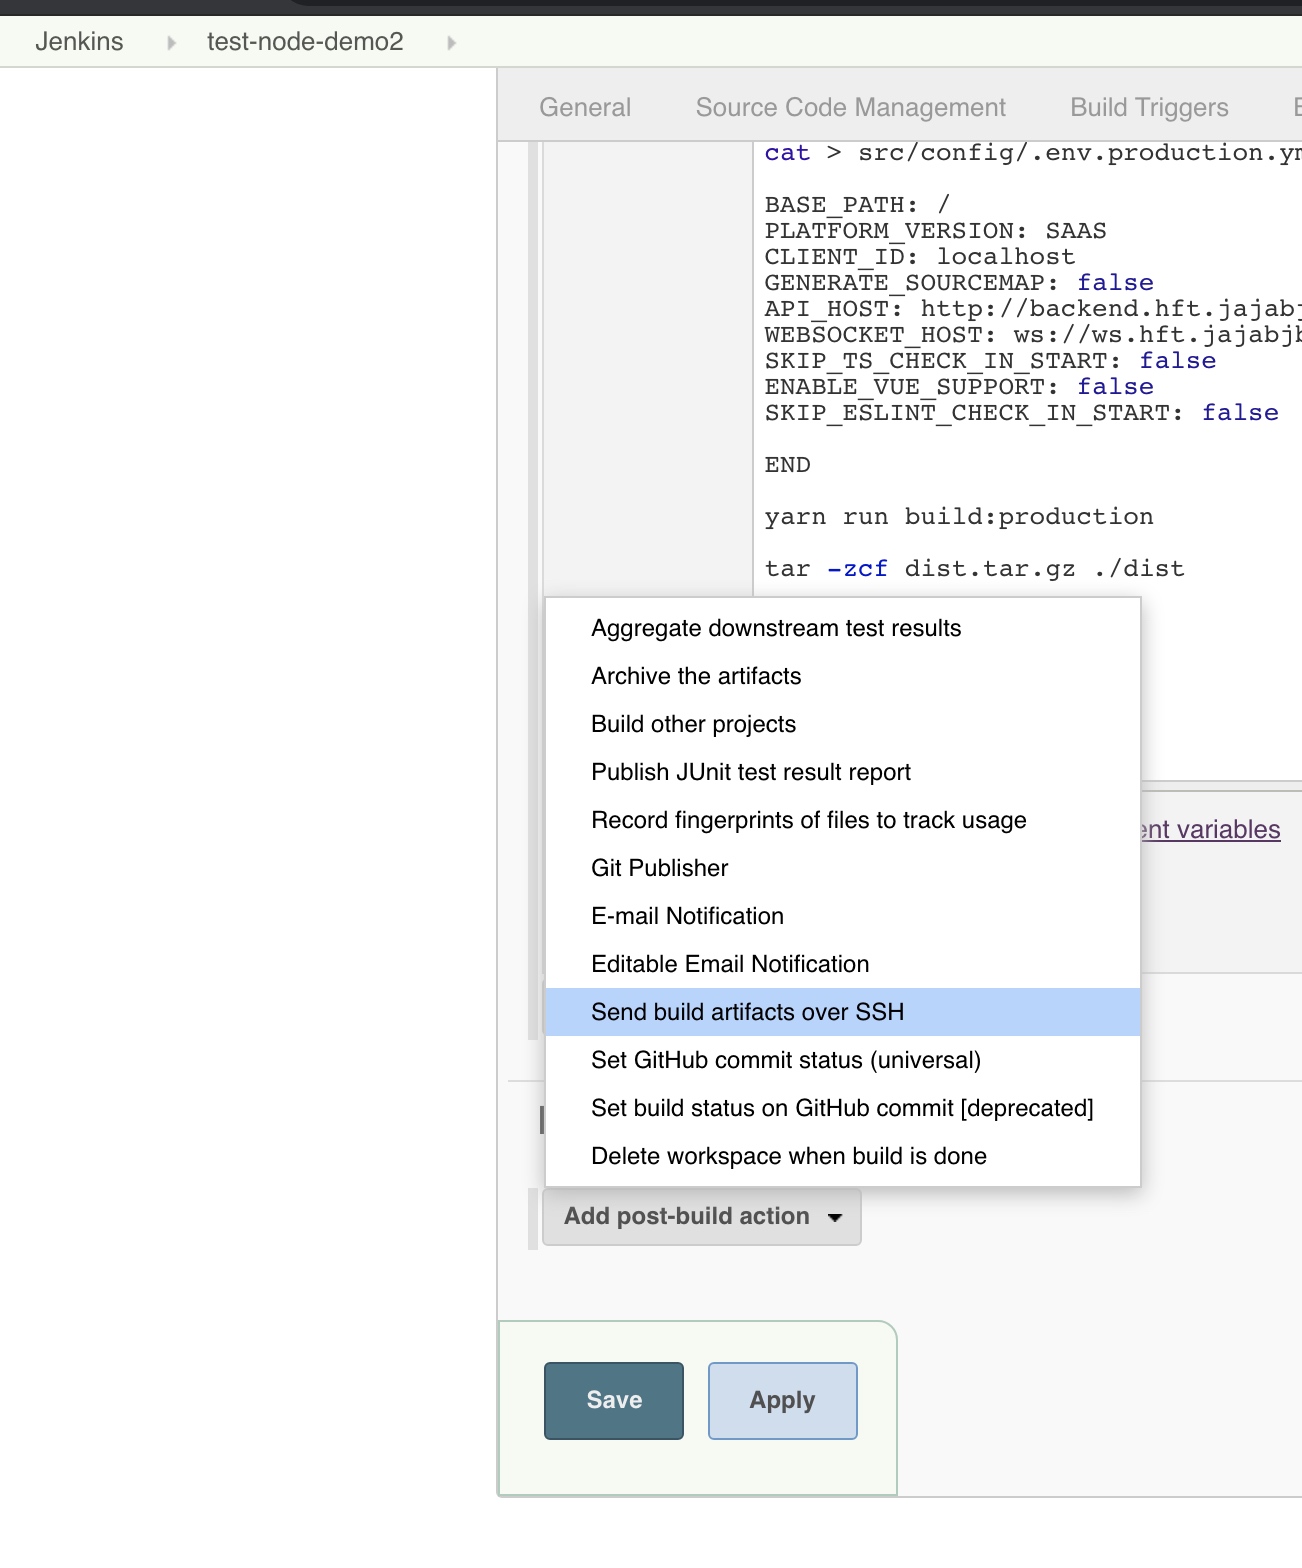Open the test-node-demo2 breadcrumb link

[x=305, y=42]
